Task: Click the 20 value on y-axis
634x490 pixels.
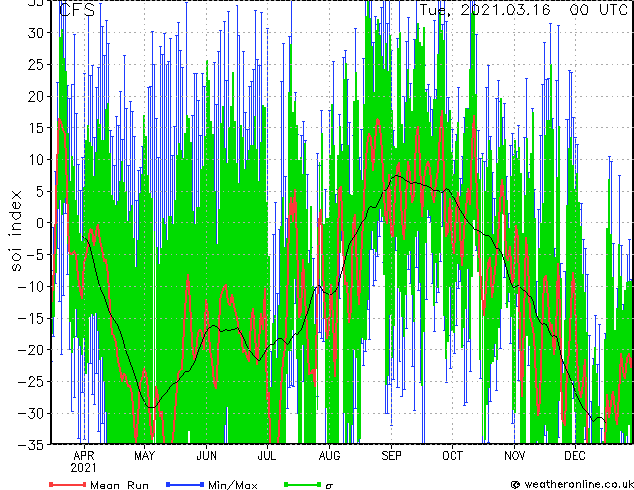Action: tap(36, 96)
